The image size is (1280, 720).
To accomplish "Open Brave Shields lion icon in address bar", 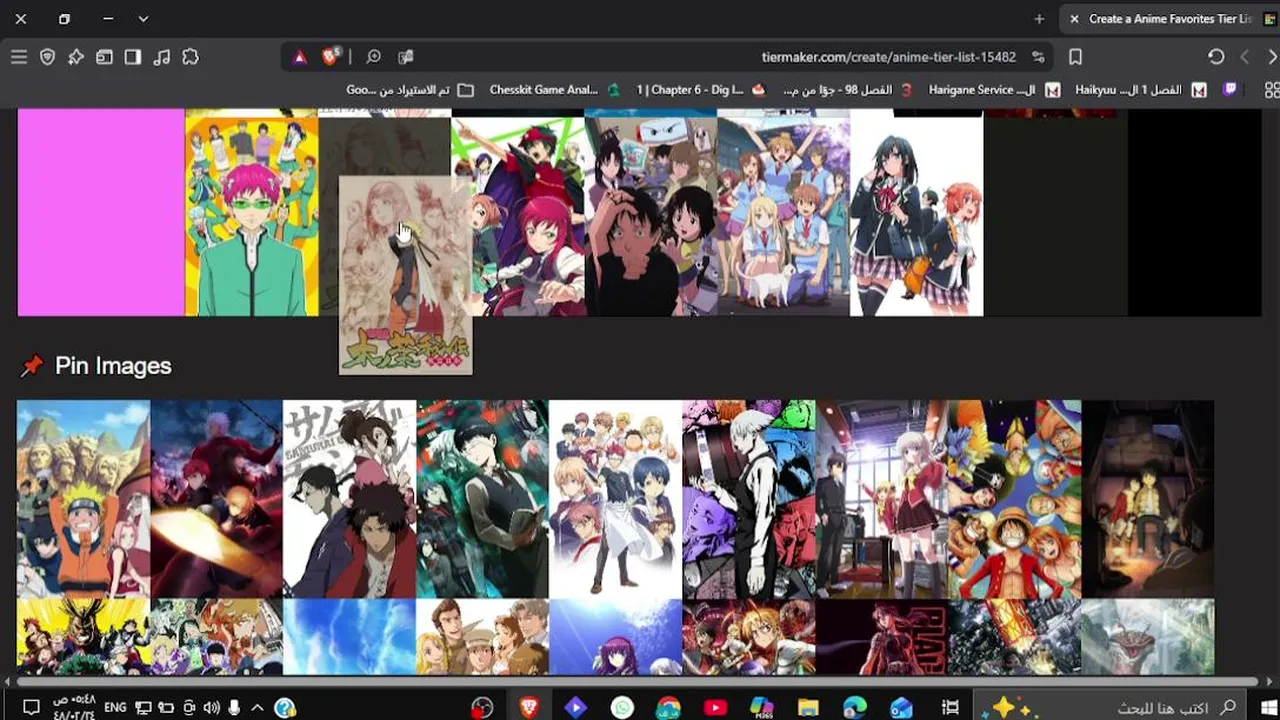I will pyautogui.click(x=330, y=57).
